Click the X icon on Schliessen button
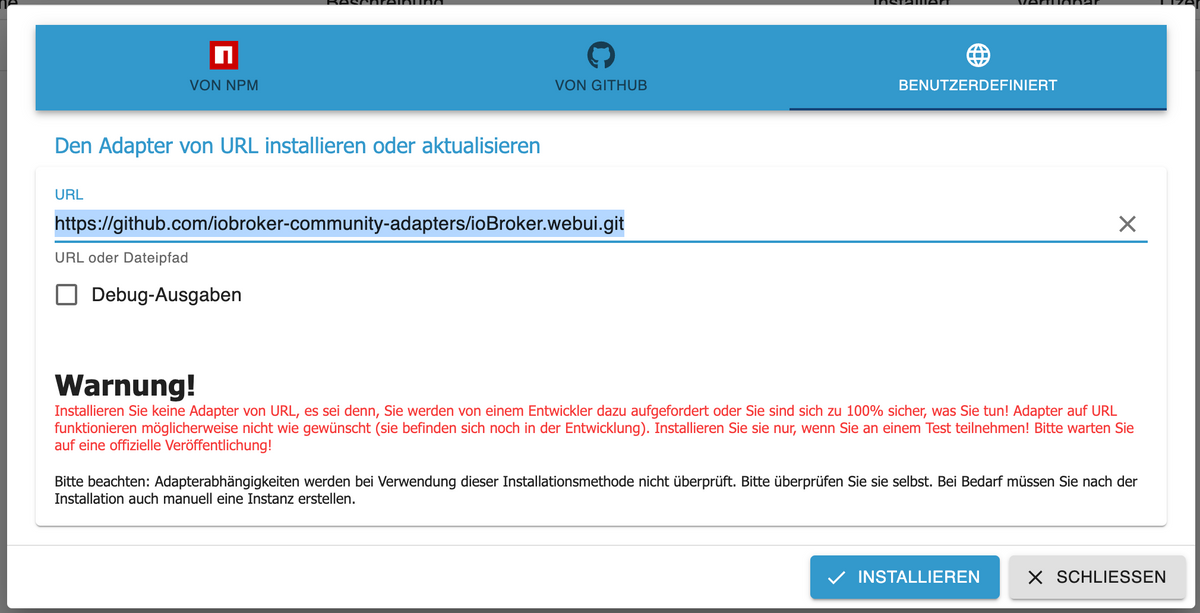1200x613 pixels. click(x=1035, y=577)
